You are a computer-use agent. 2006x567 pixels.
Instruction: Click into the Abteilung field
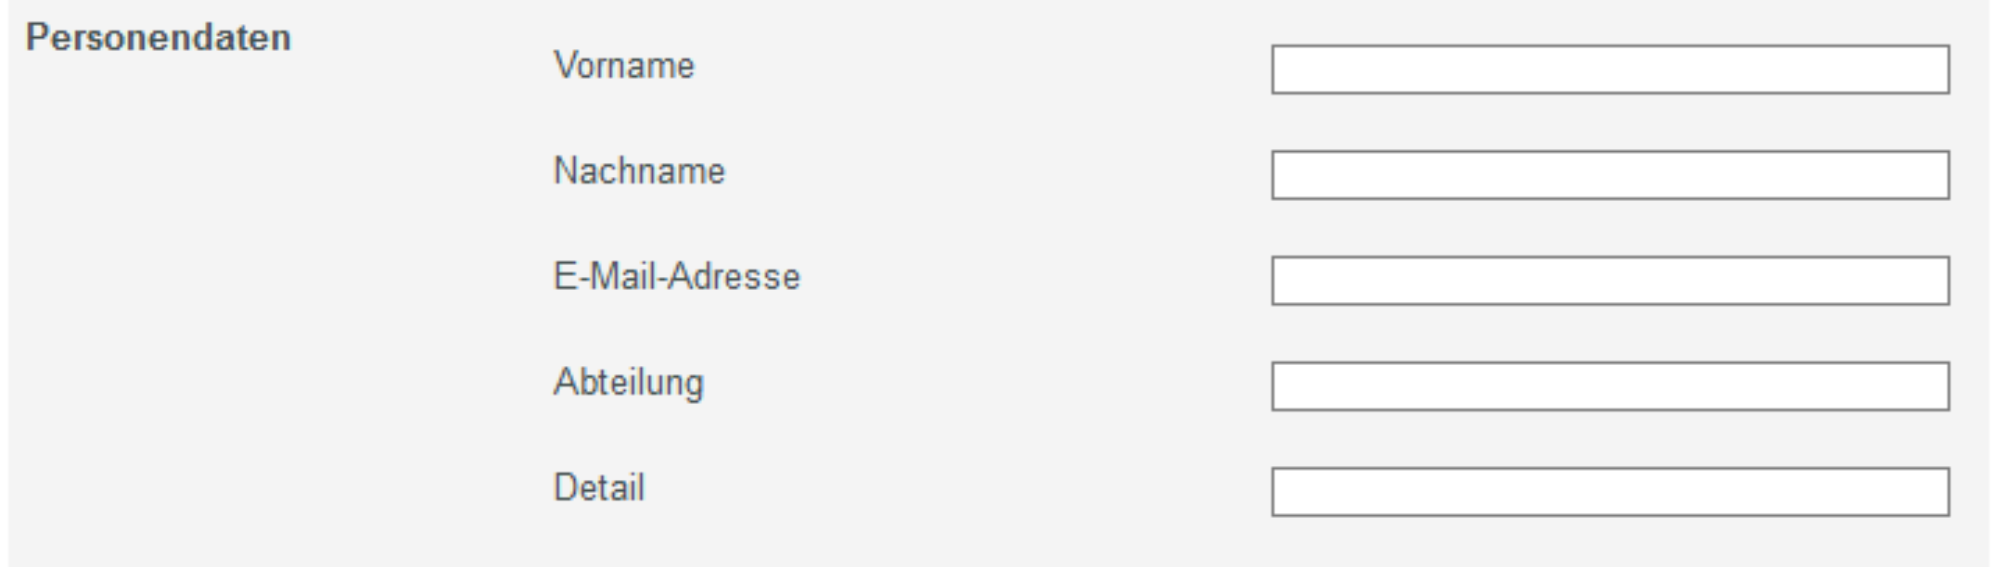click(x=1610, y=386)
